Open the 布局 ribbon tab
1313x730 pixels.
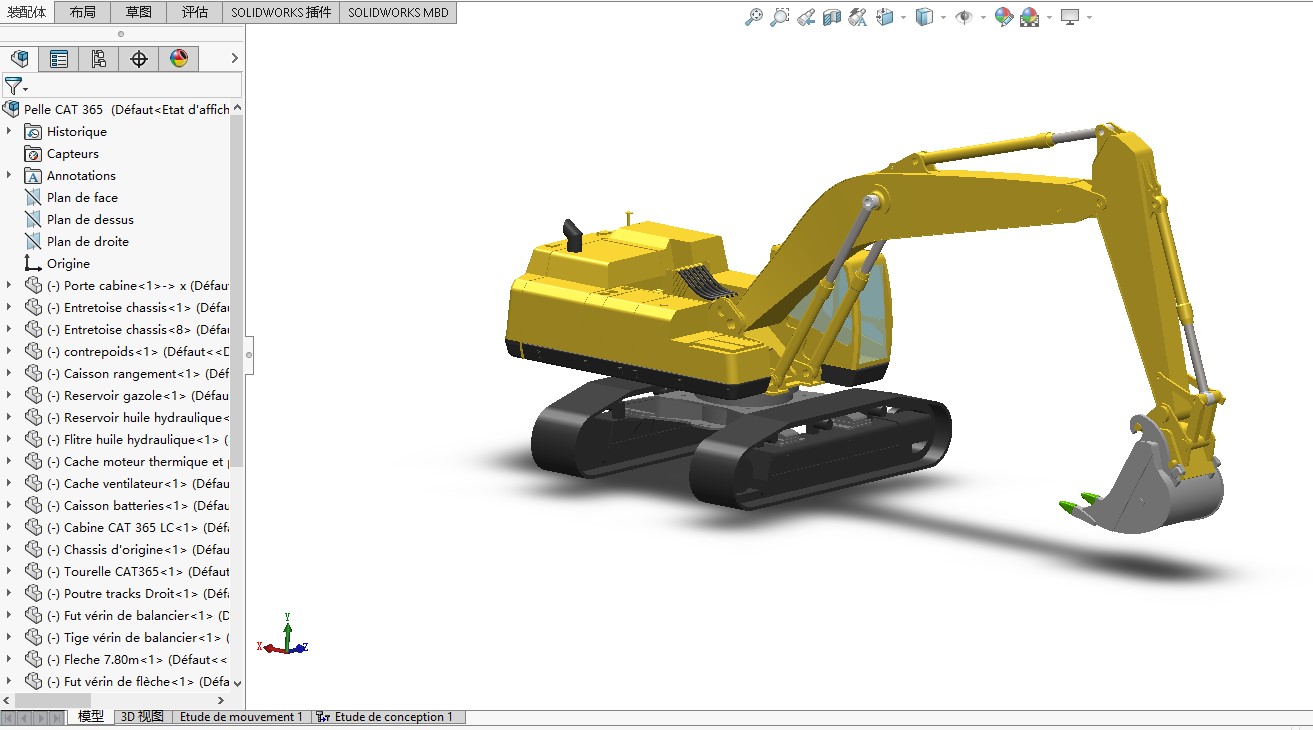pos(84,12)
